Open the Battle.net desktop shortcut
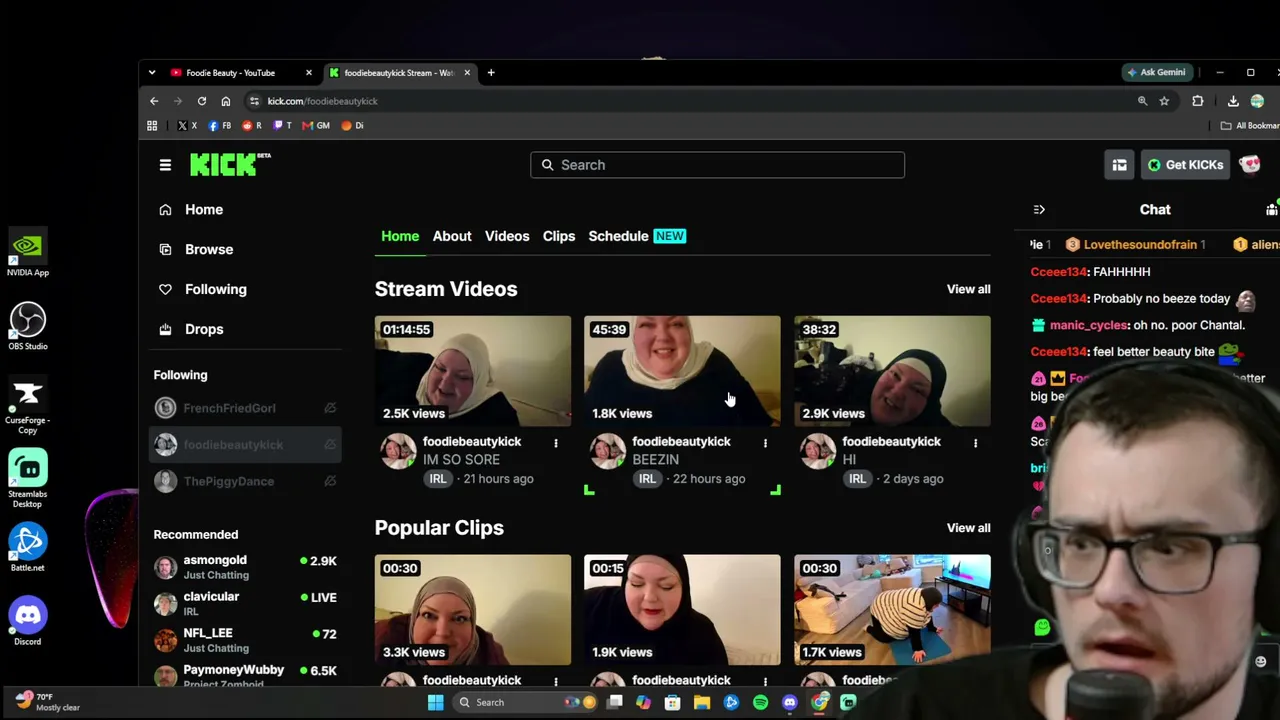Viewport: 1280px width, 720px height. tap(28, 548)
